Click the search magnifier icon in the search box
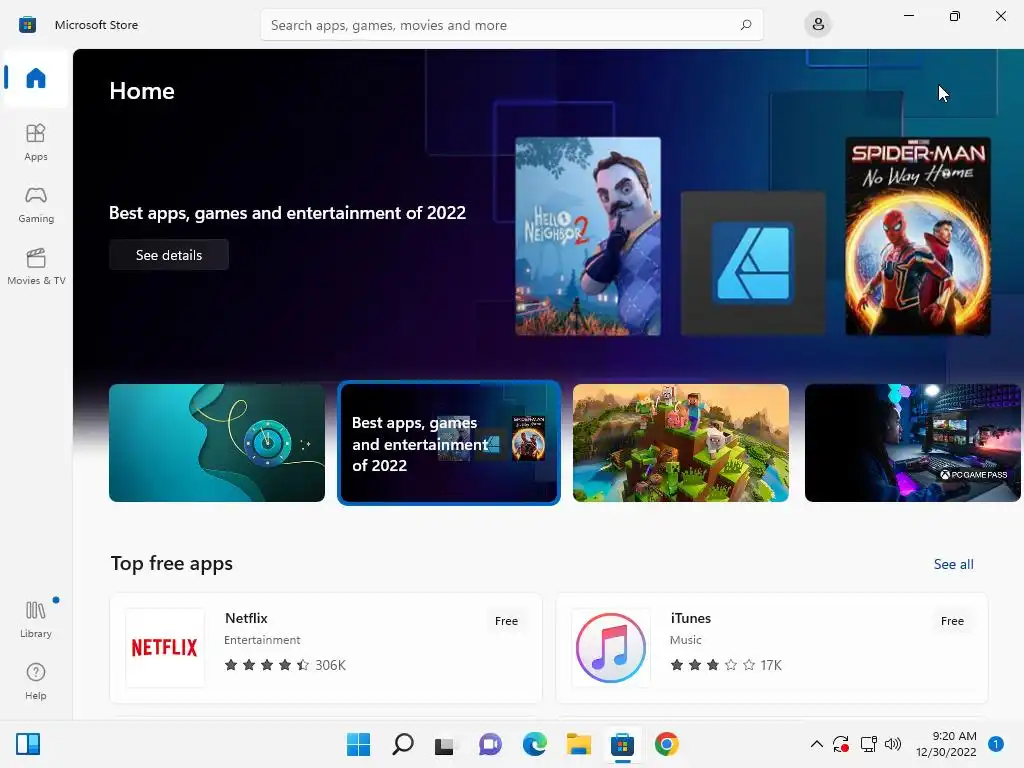This screenshot has height=768, width=1024. [746, 25]
